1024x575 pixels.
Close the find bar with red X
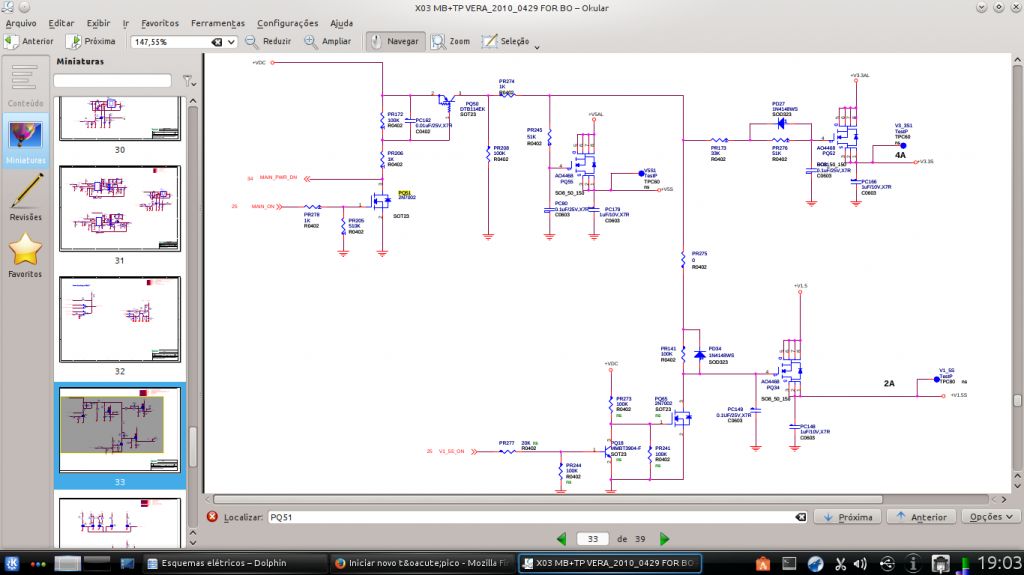point(212,517)
